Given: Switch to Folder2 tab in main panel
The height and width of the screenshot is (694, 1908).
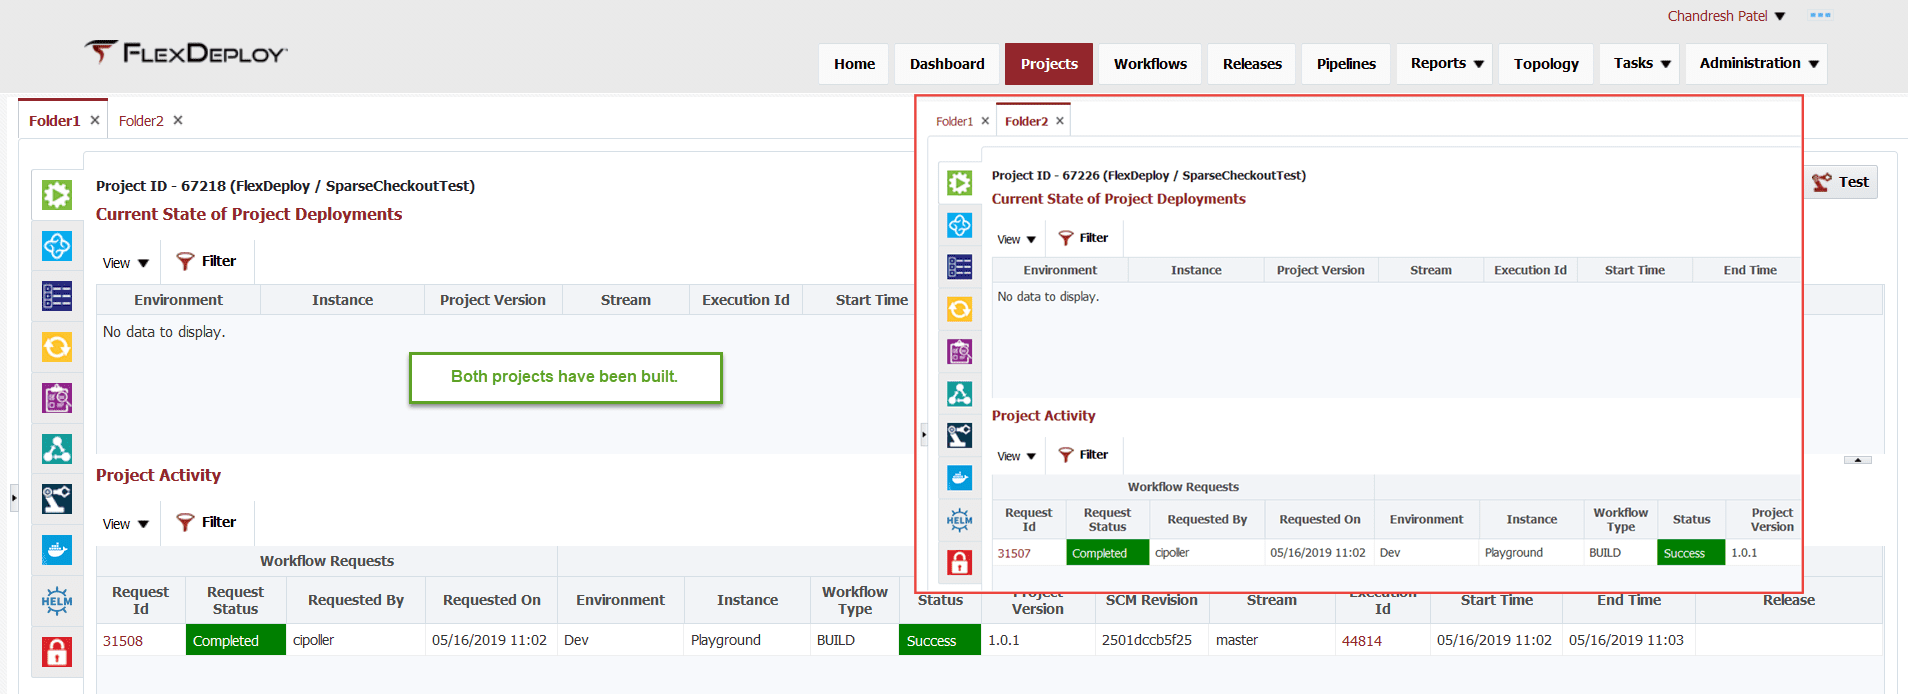Looking at the screenshot, I should pyautogui.click(x=141, y=121).
